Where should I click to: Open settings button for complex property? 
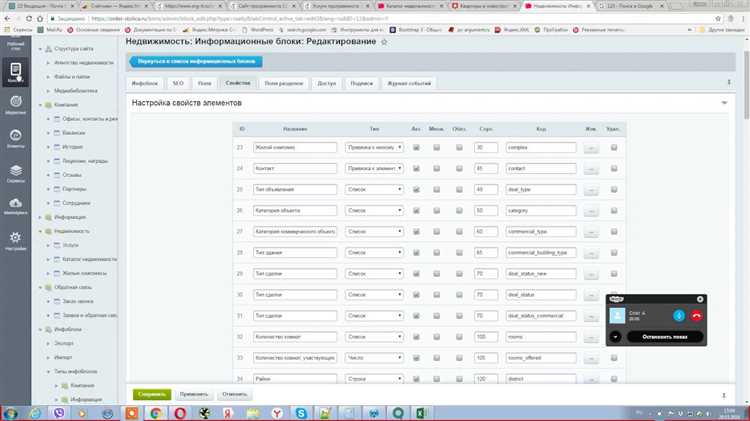tap(591, 148)
